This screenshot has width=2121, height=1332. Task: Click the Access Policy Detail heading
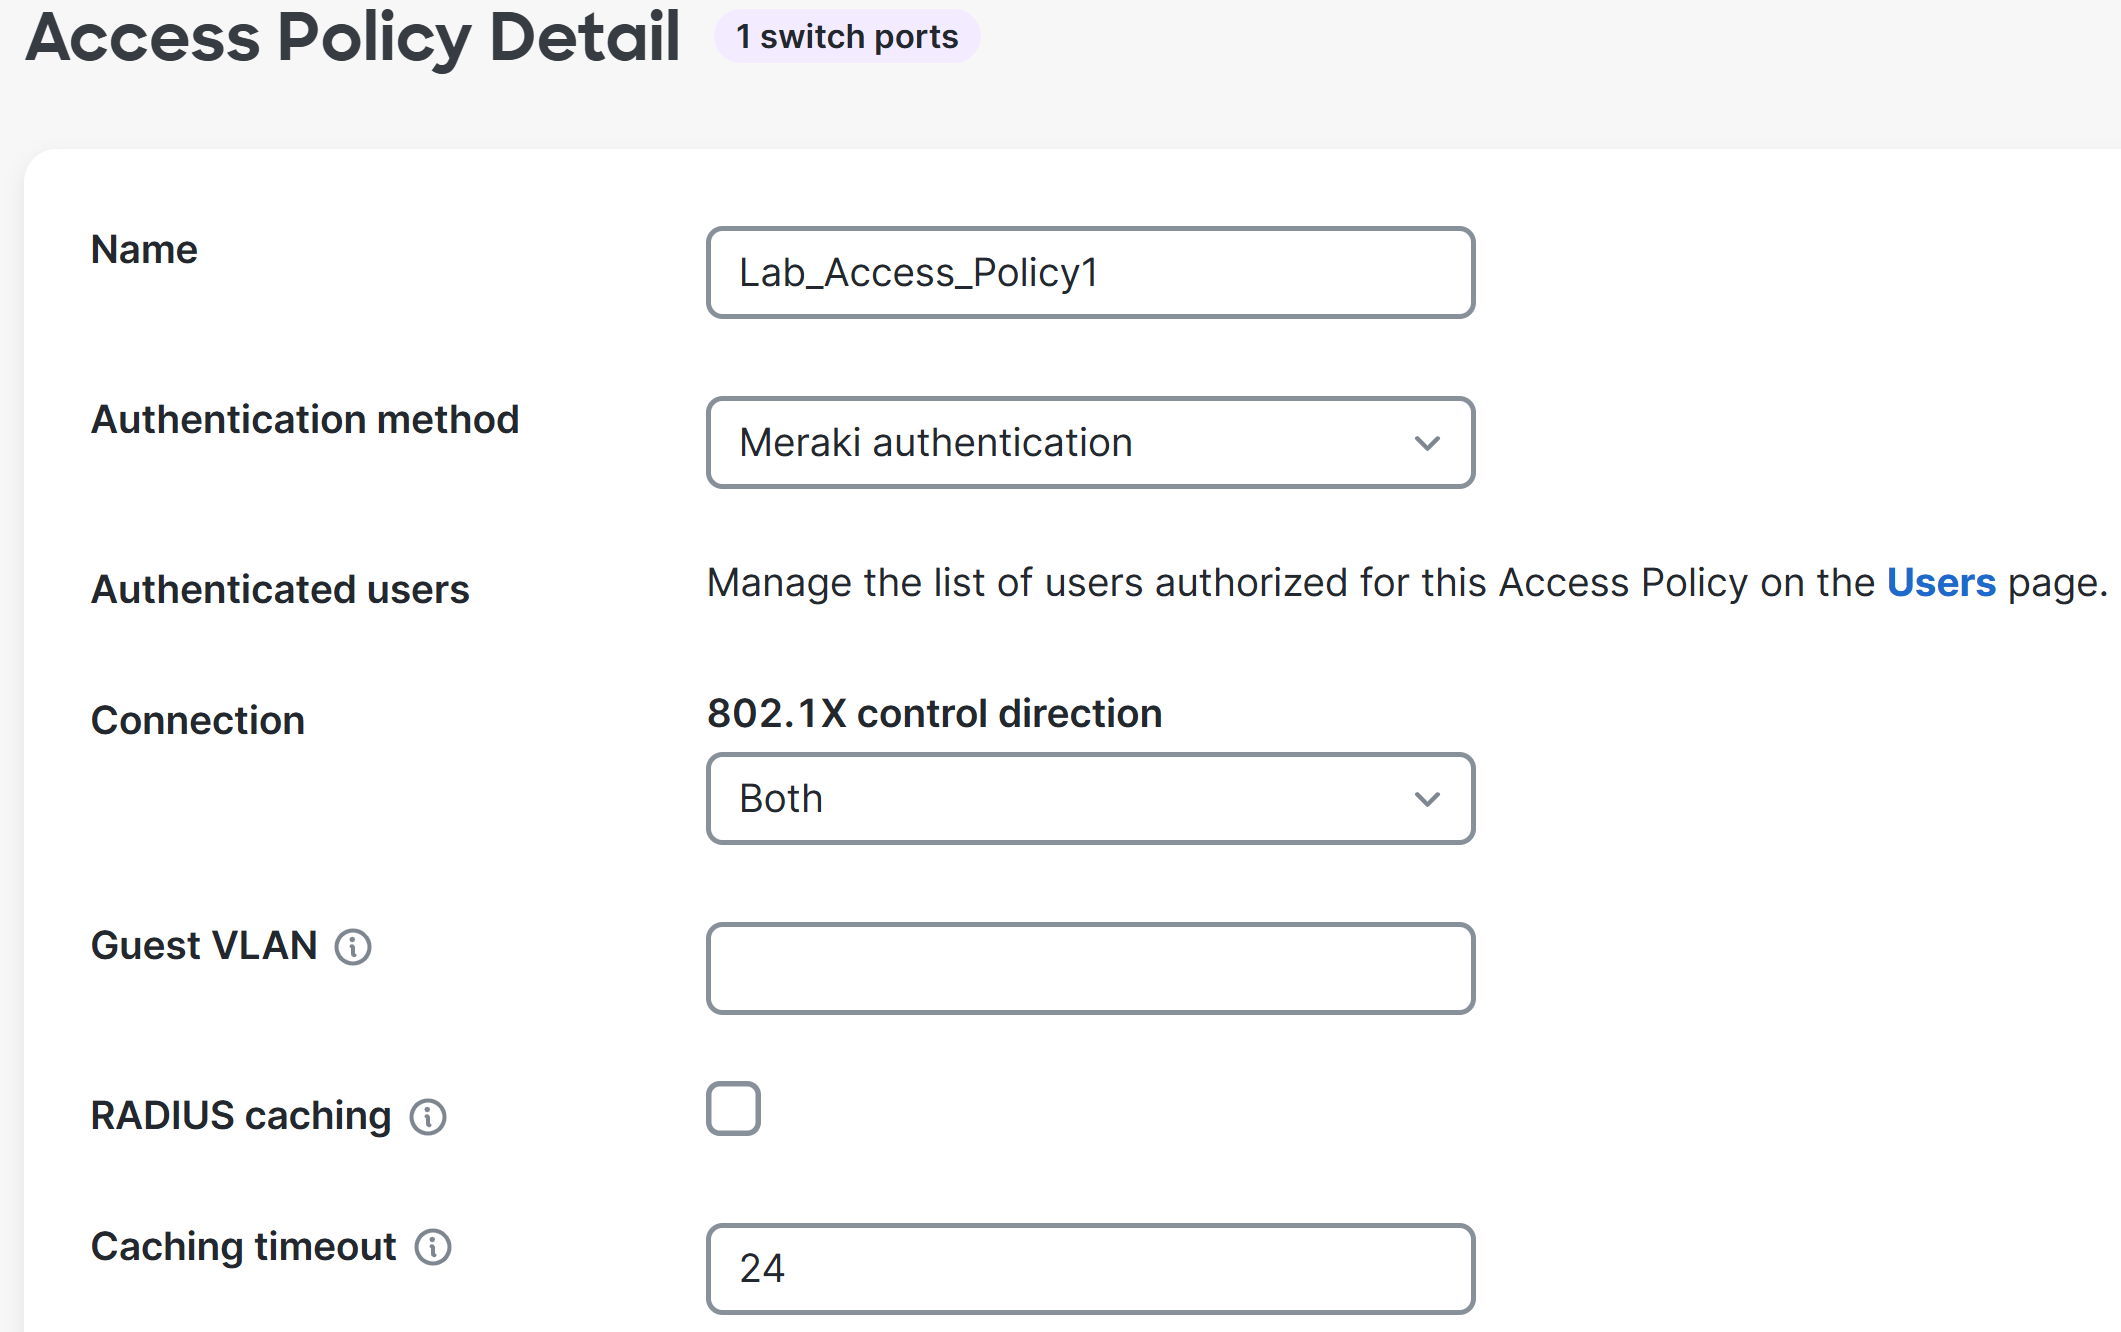[x=354, y=38]
